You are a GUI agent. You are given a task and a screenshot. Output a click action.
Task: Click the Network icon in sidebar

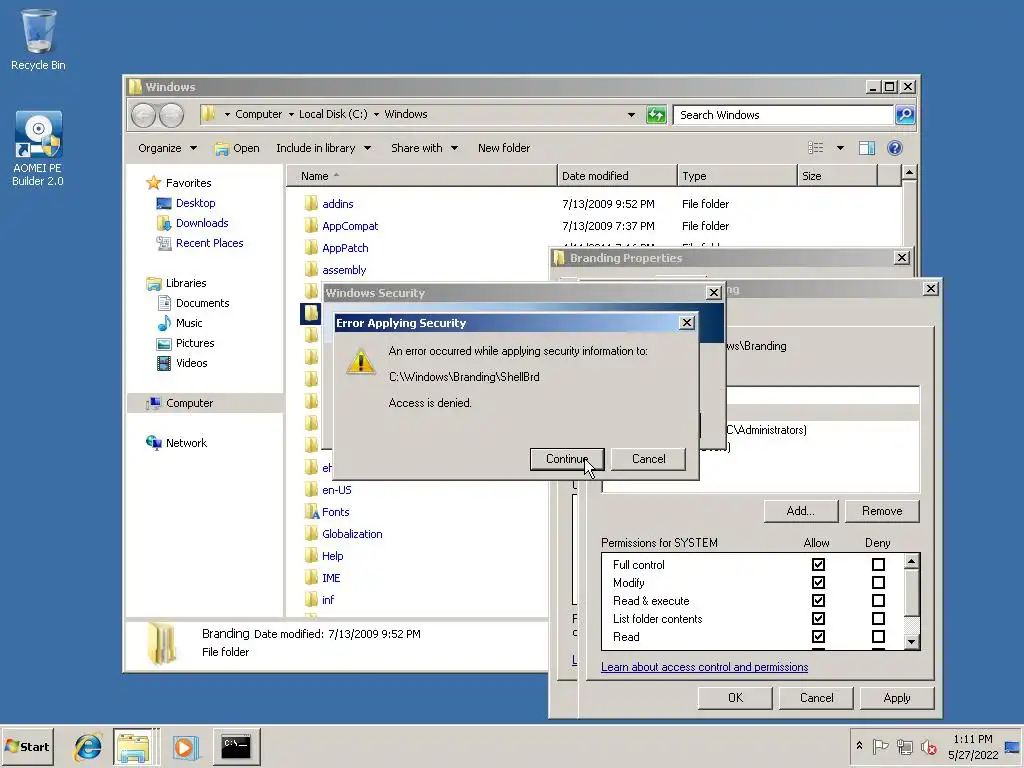[153, 443]
